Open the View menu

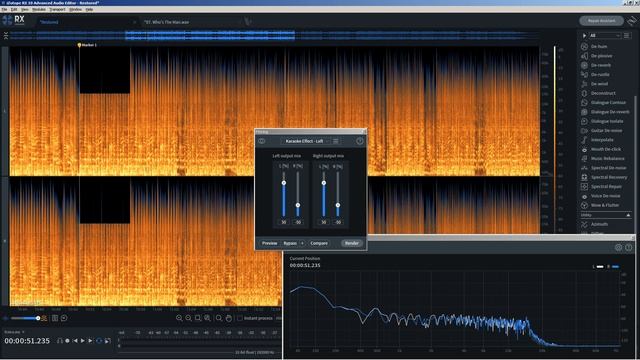(x=24, y=9)
